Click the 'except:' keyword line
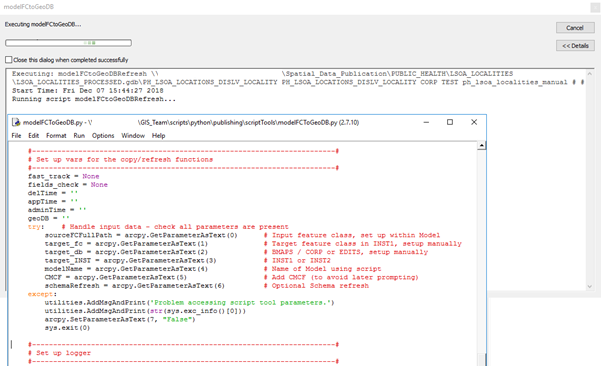This screenshot has height=366, width=601. coord(42,294)
